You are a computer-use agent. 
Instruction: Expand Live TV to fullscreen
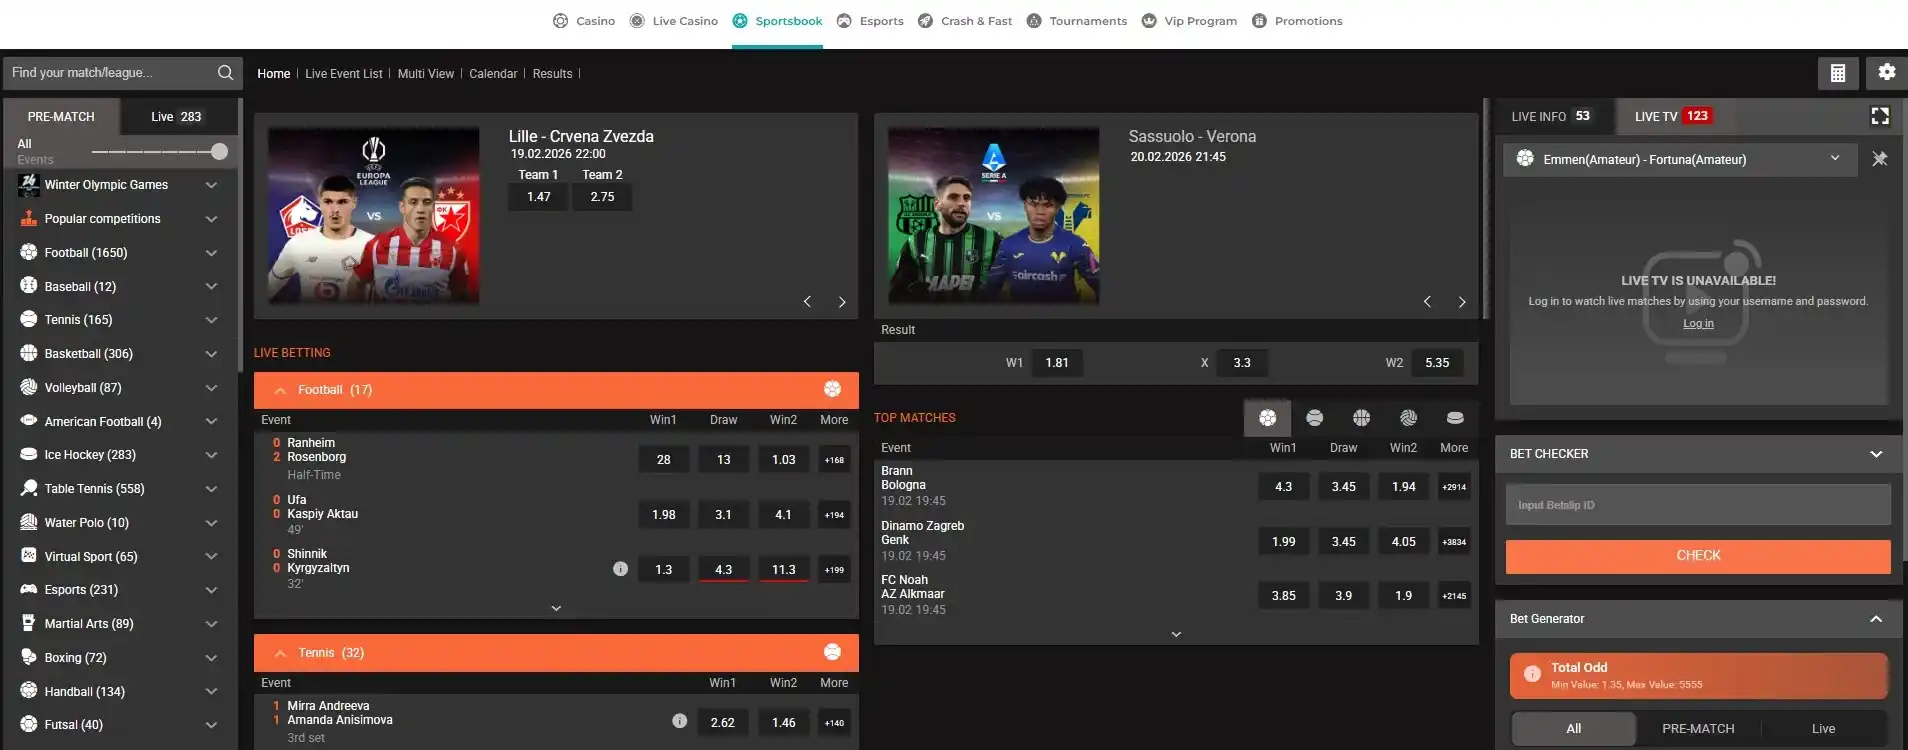point(1880,116)
